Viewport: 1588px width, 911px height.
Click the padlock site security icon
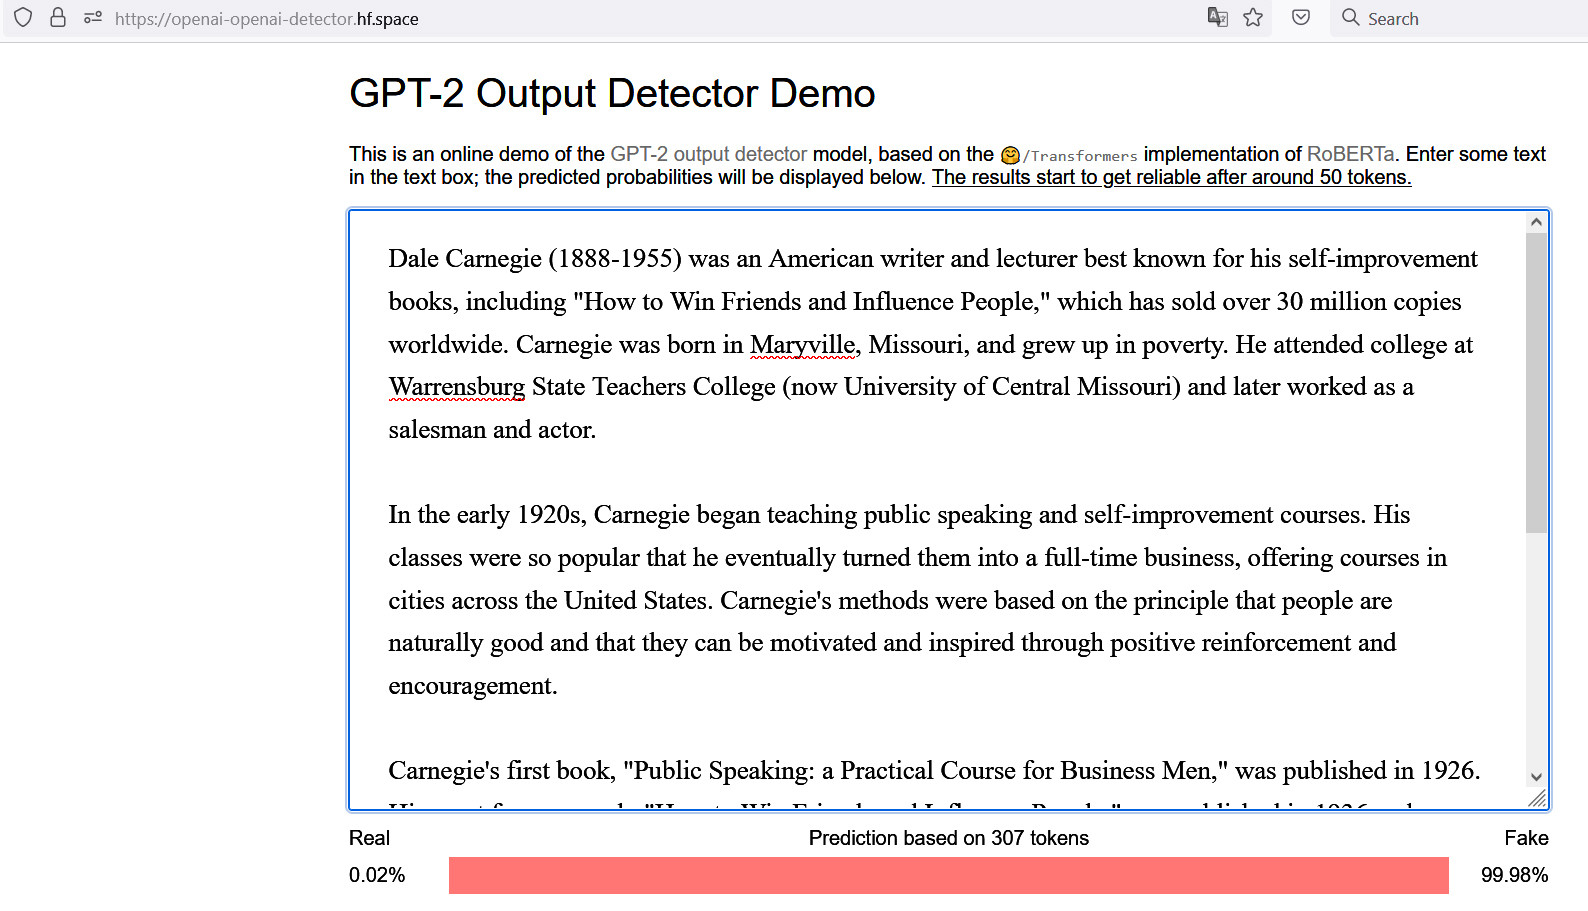[x=58, y=18]
